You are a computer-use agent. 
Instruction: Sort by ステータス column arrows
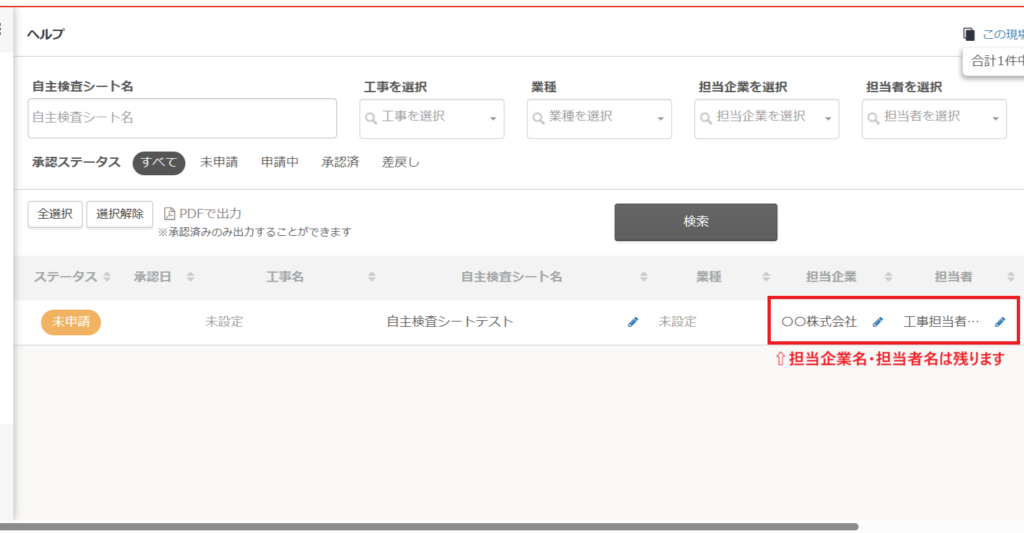tap(107, 277)
